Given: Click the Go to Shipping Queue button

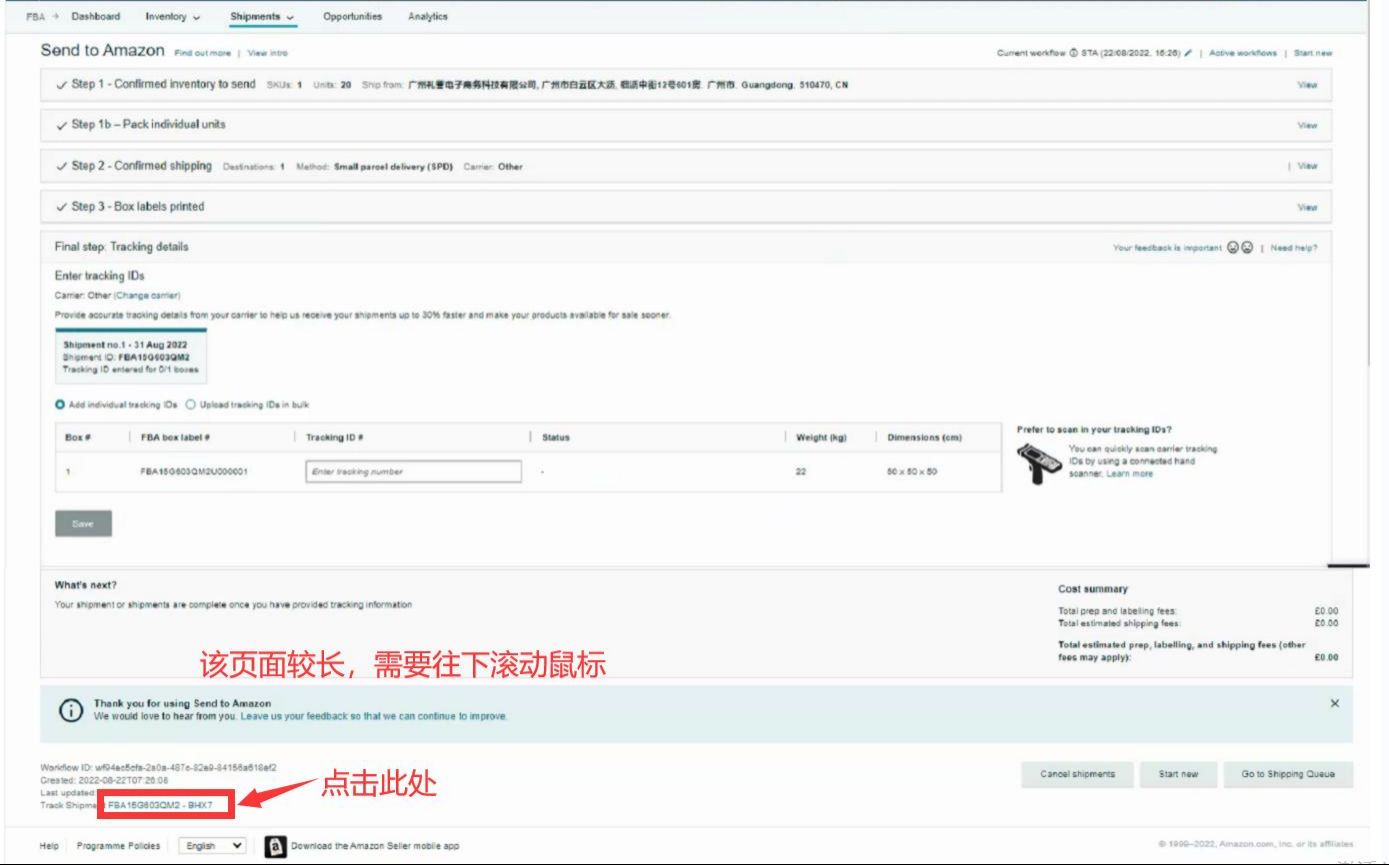Looking at the screenshot, I should click(1288, 774).
